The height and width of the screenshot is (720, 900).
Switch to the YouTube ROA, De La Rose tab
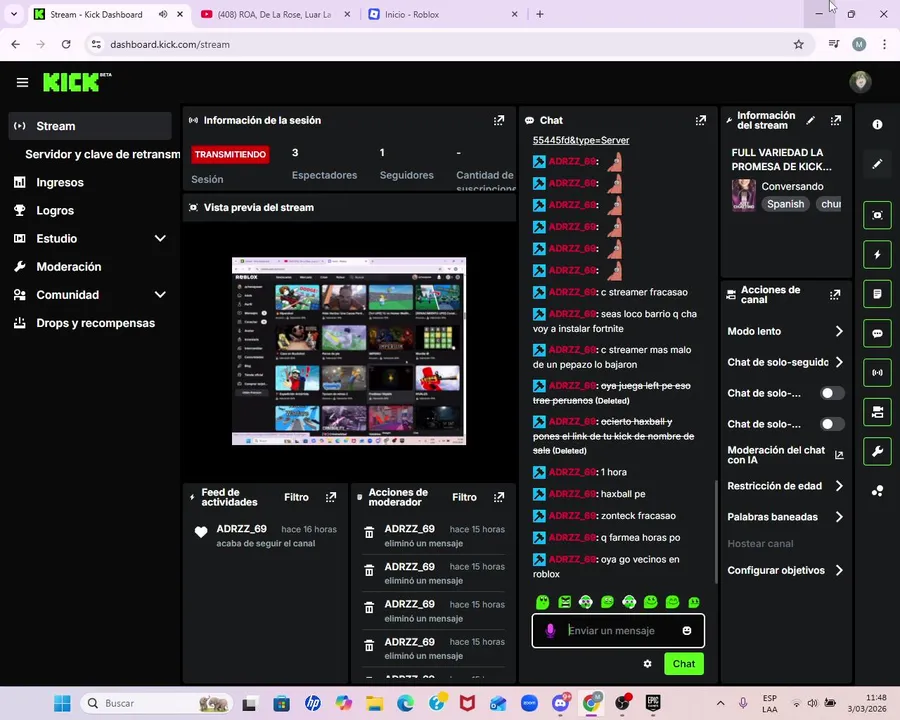coord(274,14)
